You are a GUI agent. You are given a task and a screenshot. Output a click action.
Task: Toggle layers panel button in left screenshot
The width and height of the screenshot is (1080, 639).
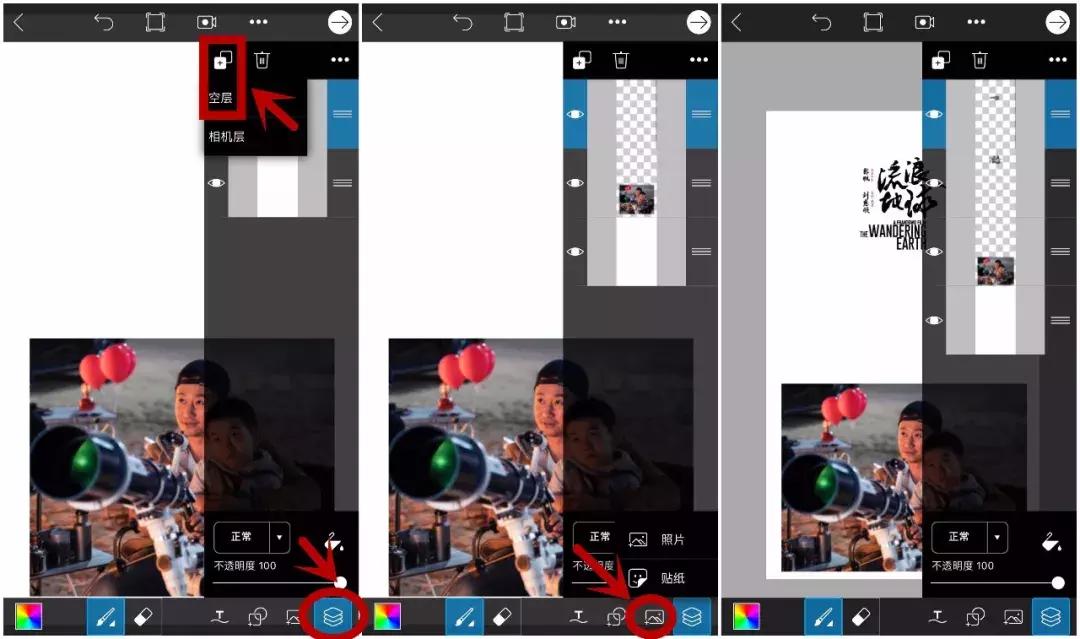[333, 616]
